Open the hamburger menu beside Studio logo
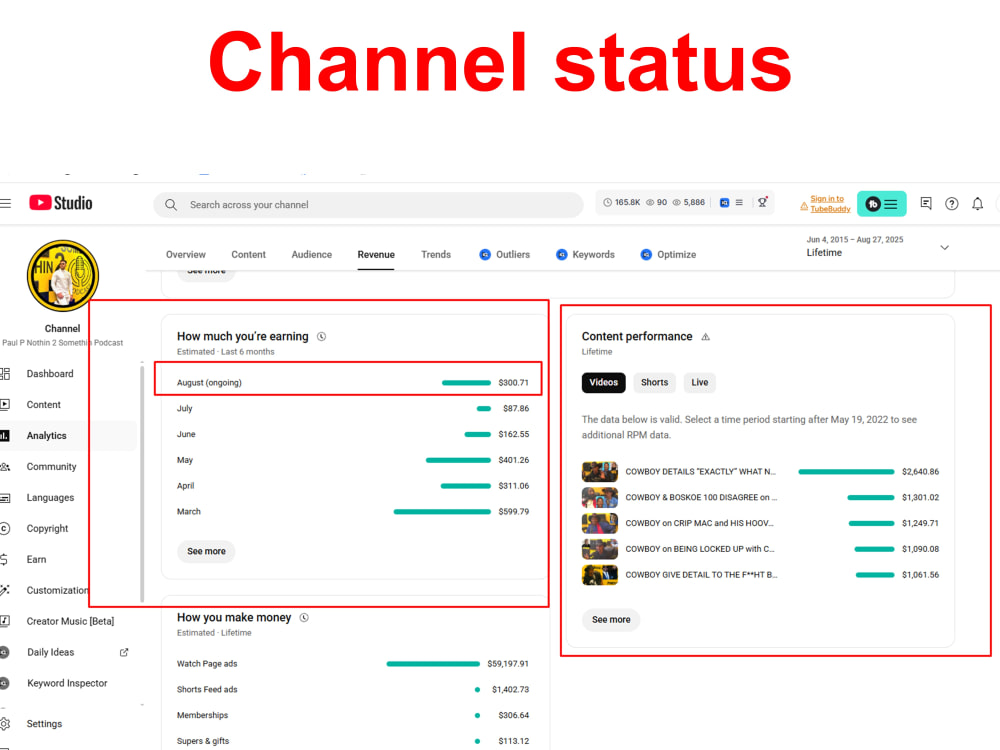 6,203
